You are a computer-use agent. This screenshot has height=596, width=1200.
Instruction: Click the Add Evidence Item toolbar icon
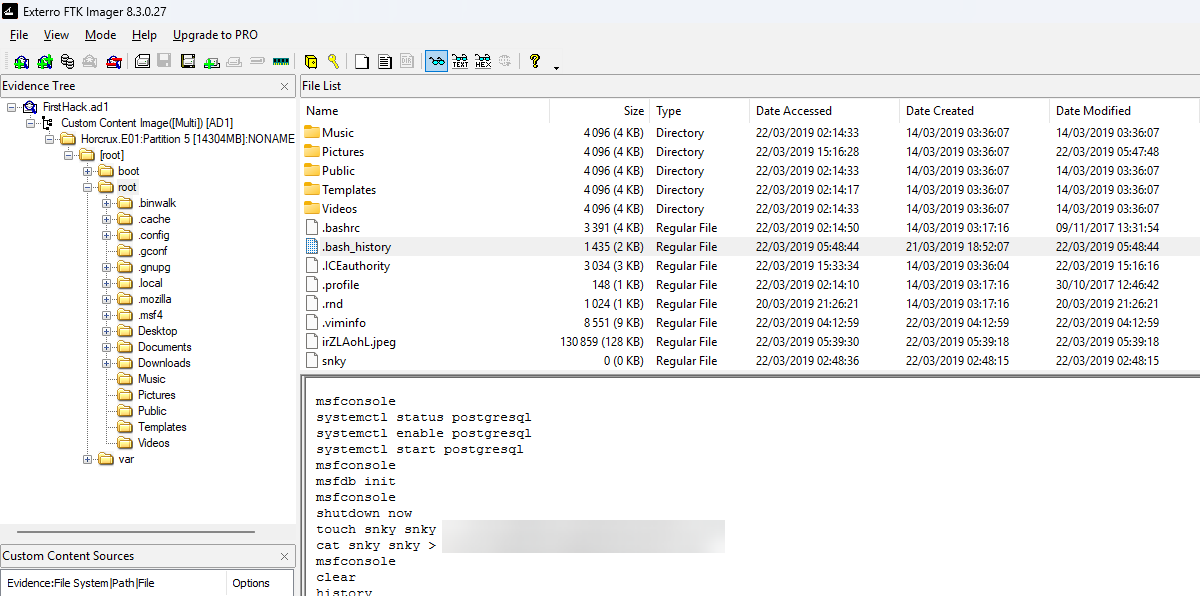(x=21, y=61)
